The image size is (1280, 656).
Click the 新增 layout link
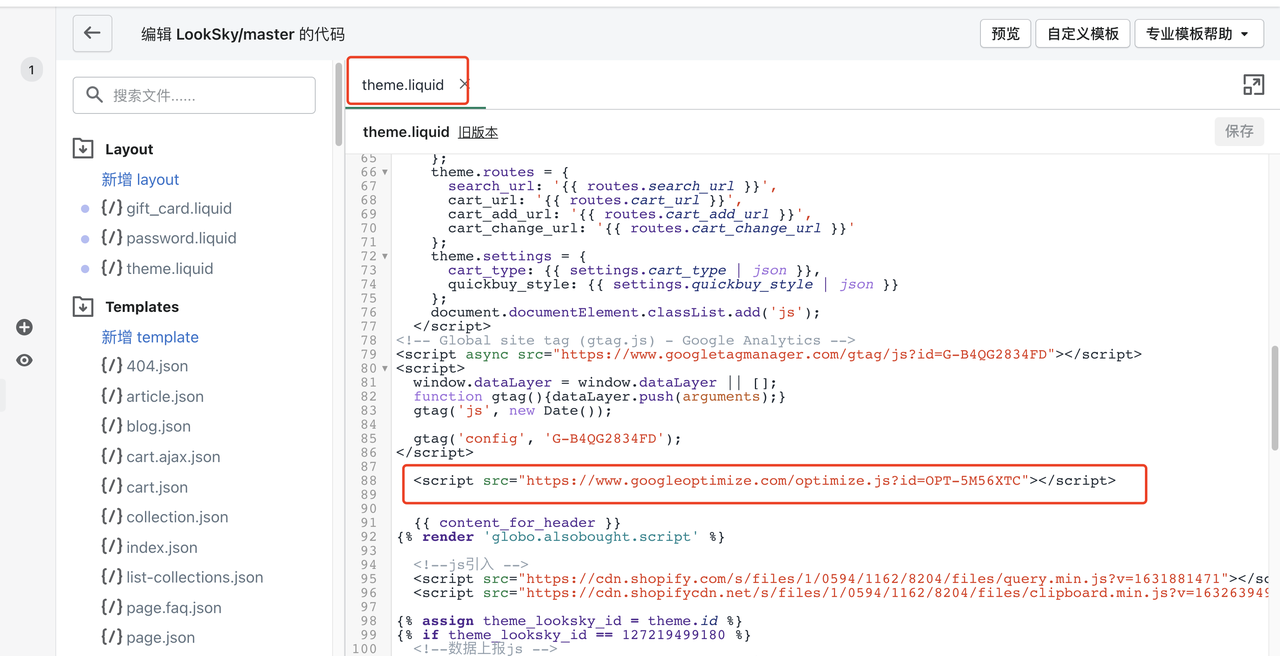tap(140, 179)
